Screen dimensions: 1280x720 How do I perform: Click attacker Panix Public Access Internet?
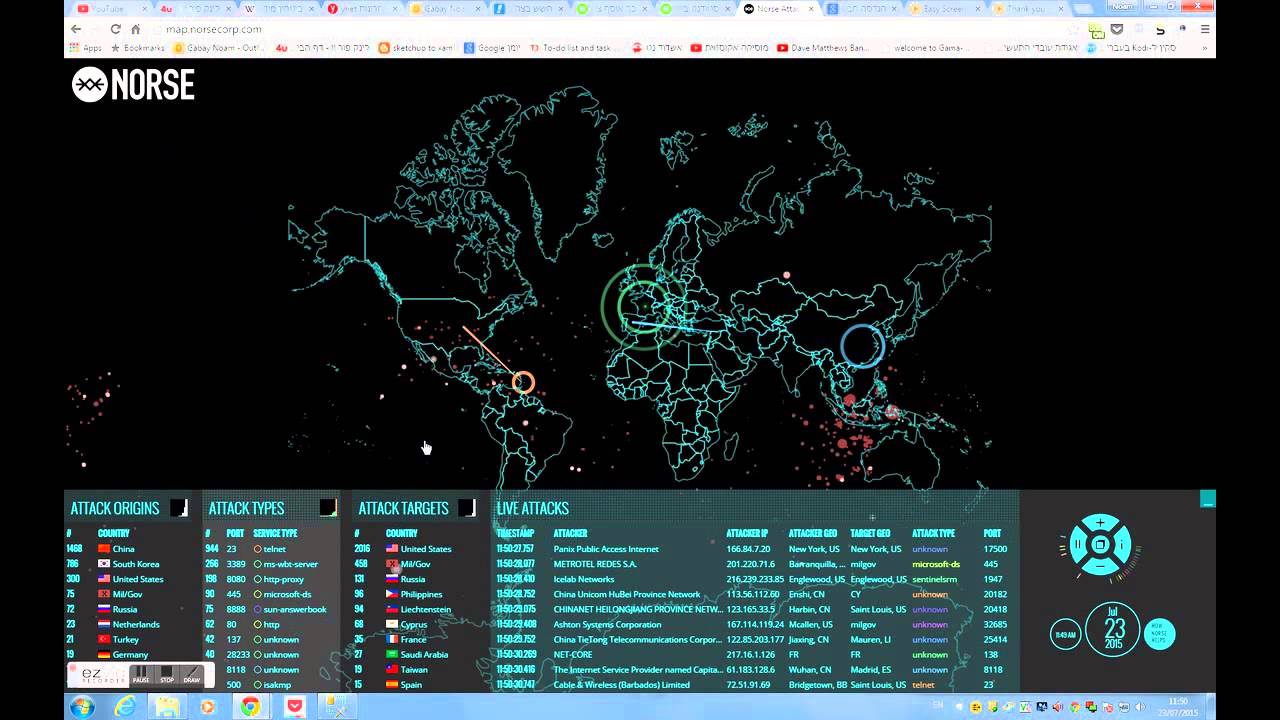(x=606, y=549)
